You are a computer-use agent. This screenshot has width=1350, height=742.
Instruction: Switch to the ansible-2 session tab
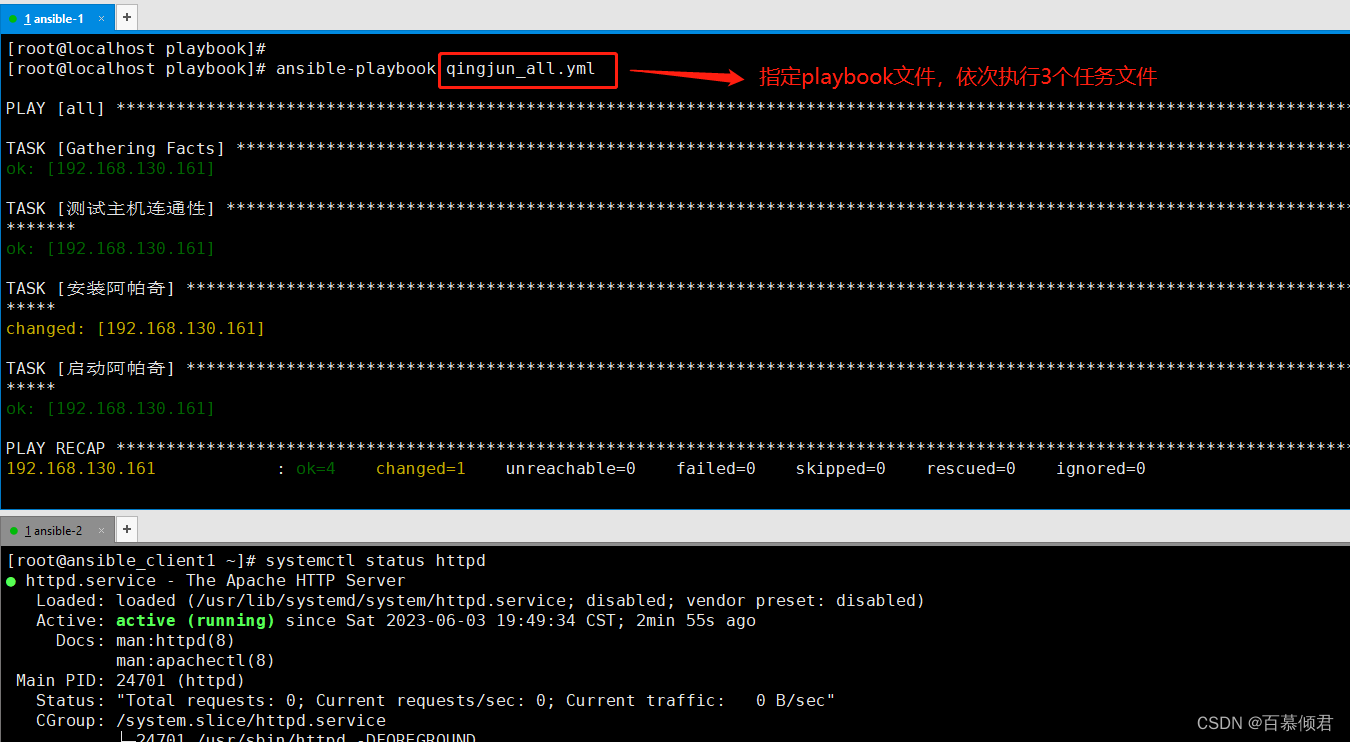click(56, 530)
